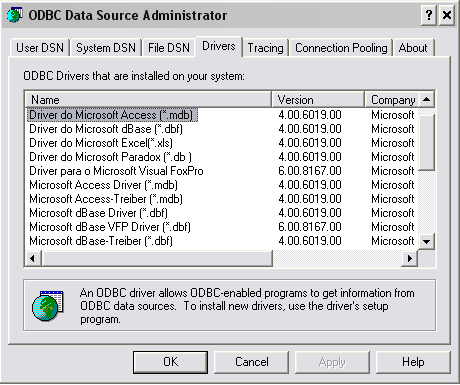Click Microsoft company cell in Paradox row
The image size is (460, 385).
(x=393, y=157)
